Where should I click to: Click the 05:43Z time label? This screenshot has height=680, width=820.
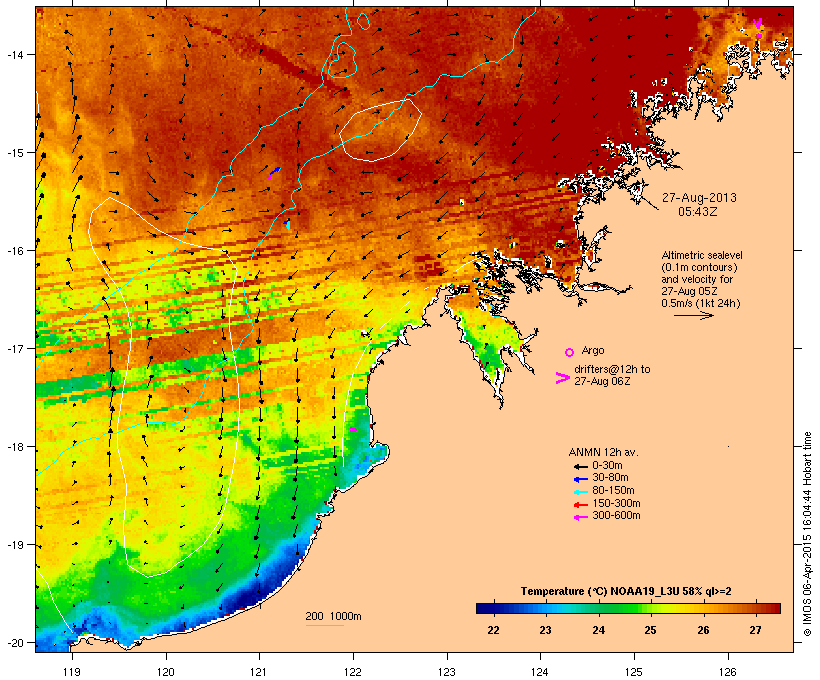tap(698, 212)
